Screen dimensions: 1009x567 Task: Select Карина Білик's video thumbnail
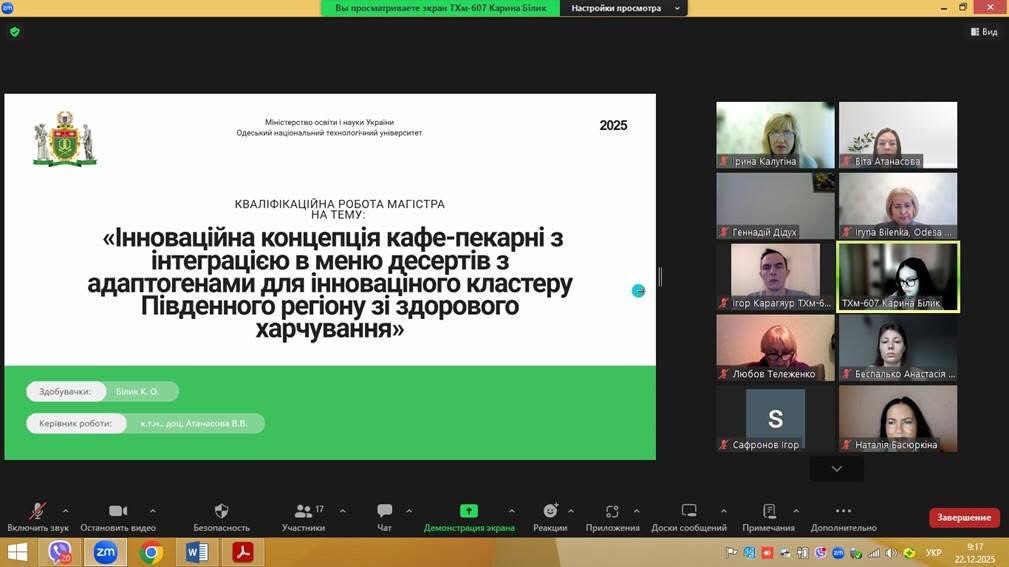coord(897,276)
